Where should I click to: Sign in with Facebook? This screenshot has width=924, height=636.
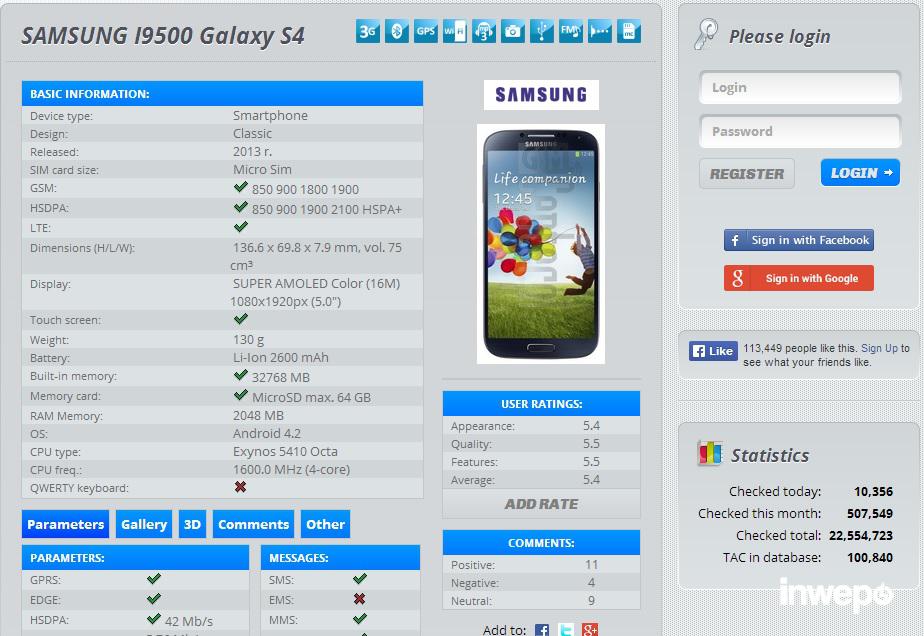point(798,240)
